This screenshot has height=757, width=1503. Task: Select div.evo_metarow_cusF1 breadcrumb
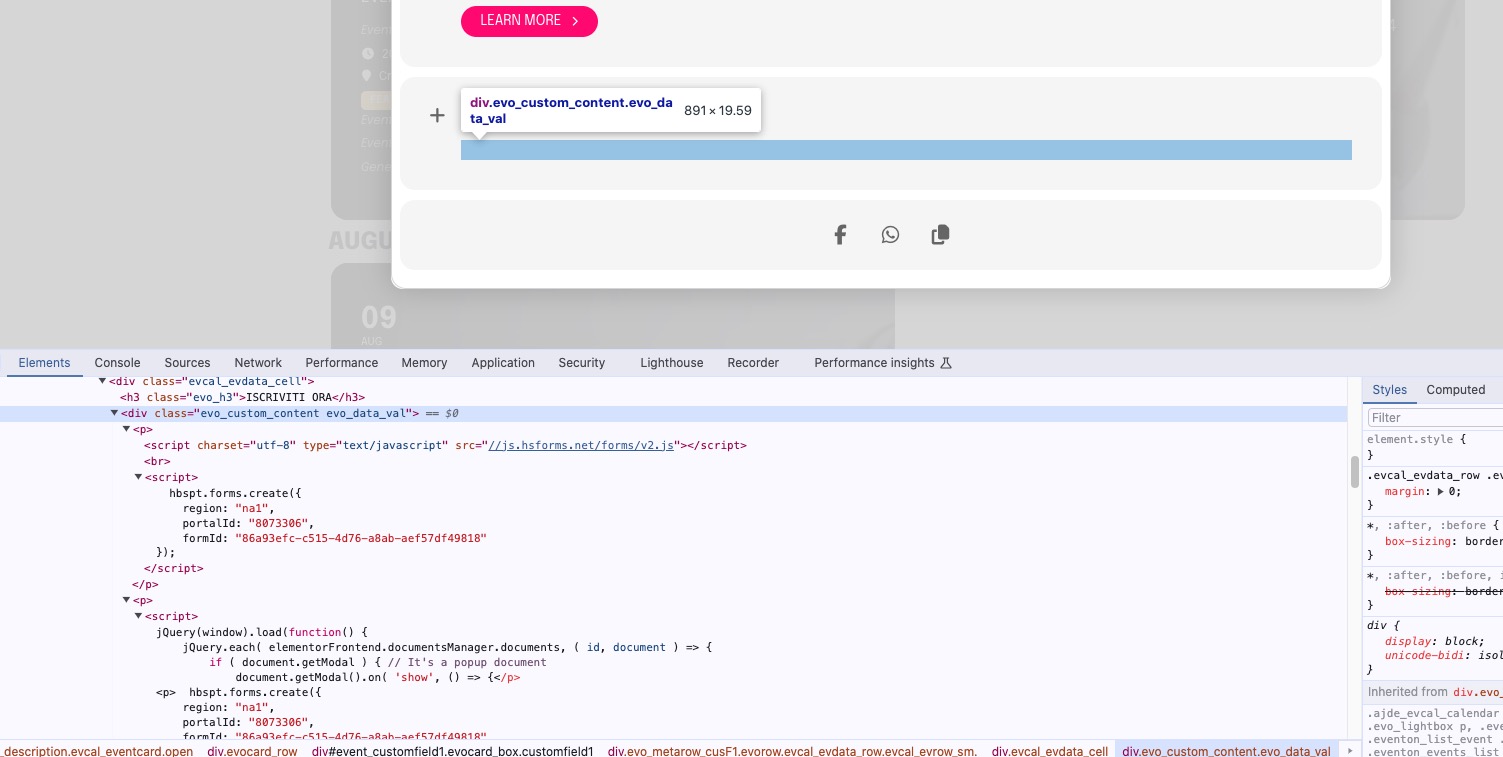pyautogui.click(x=792, y=751)
